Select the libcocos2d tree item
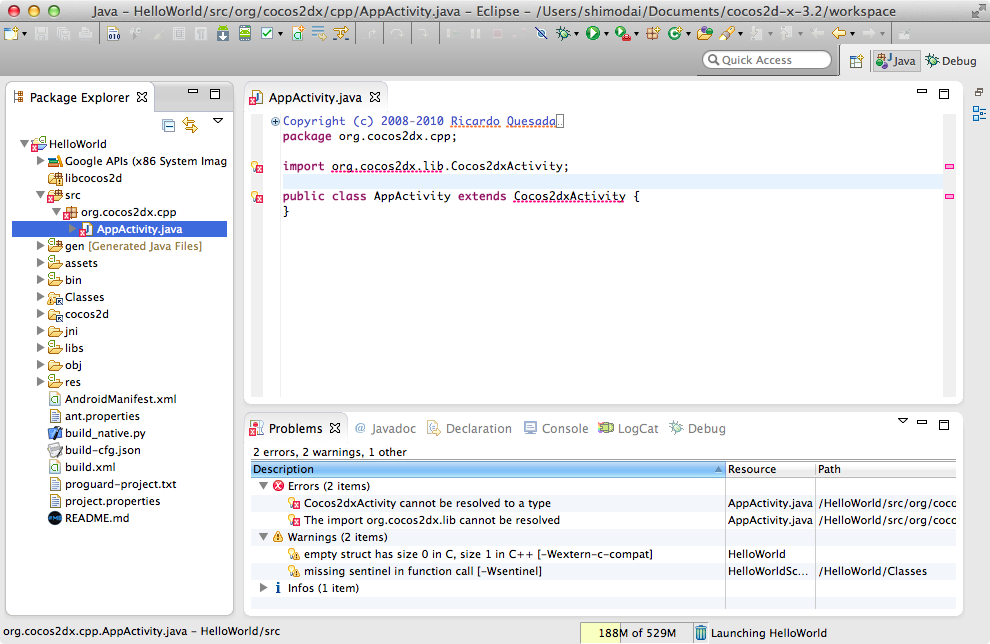 [x=93, y=178]
